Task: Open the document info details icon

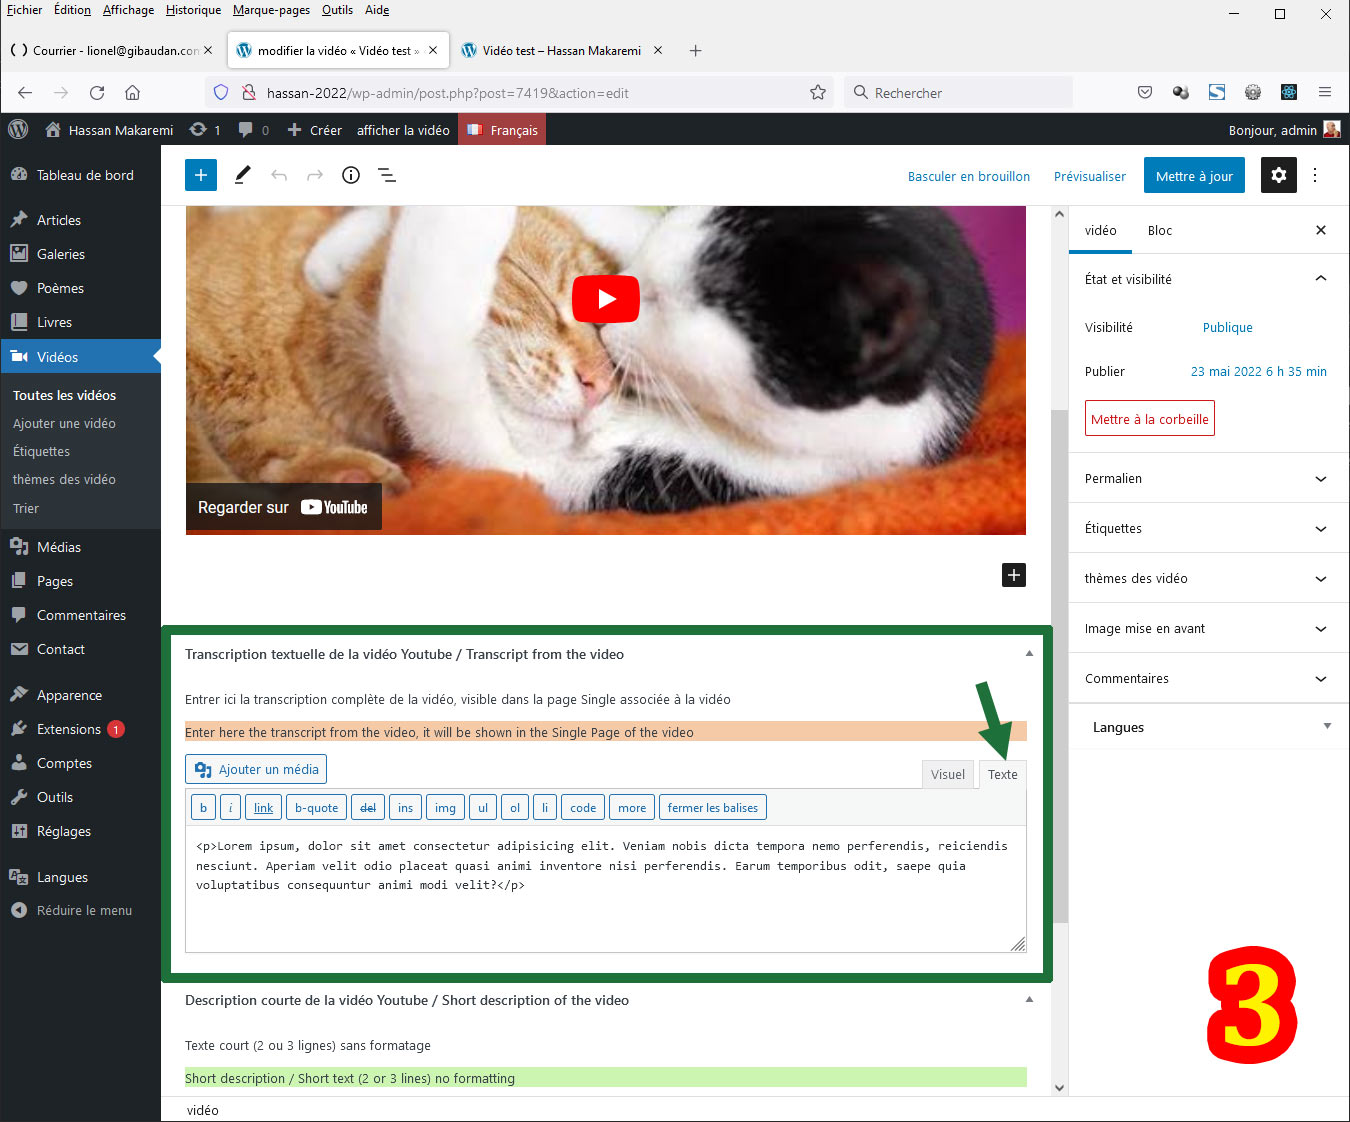Action: point(351,175)
